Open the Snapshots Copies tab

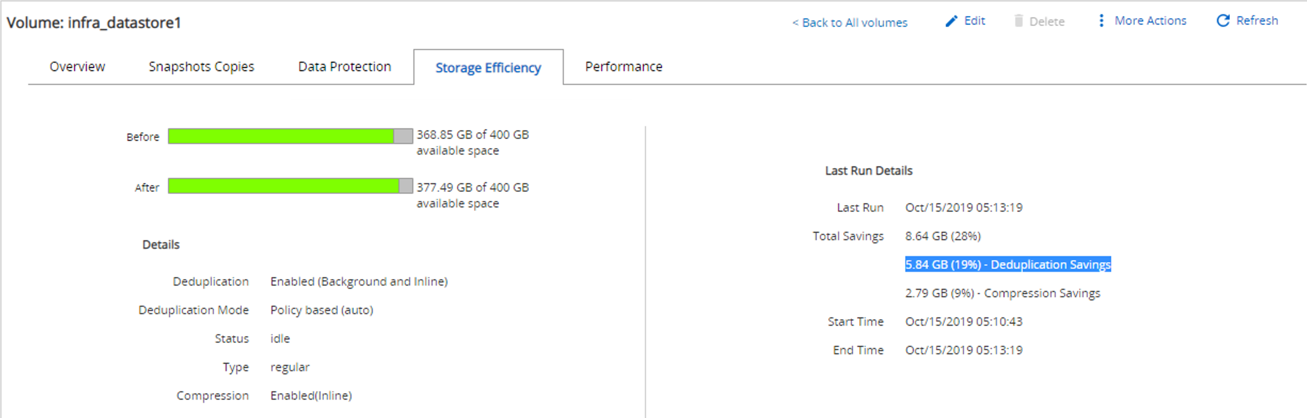(x=201, y=67)
